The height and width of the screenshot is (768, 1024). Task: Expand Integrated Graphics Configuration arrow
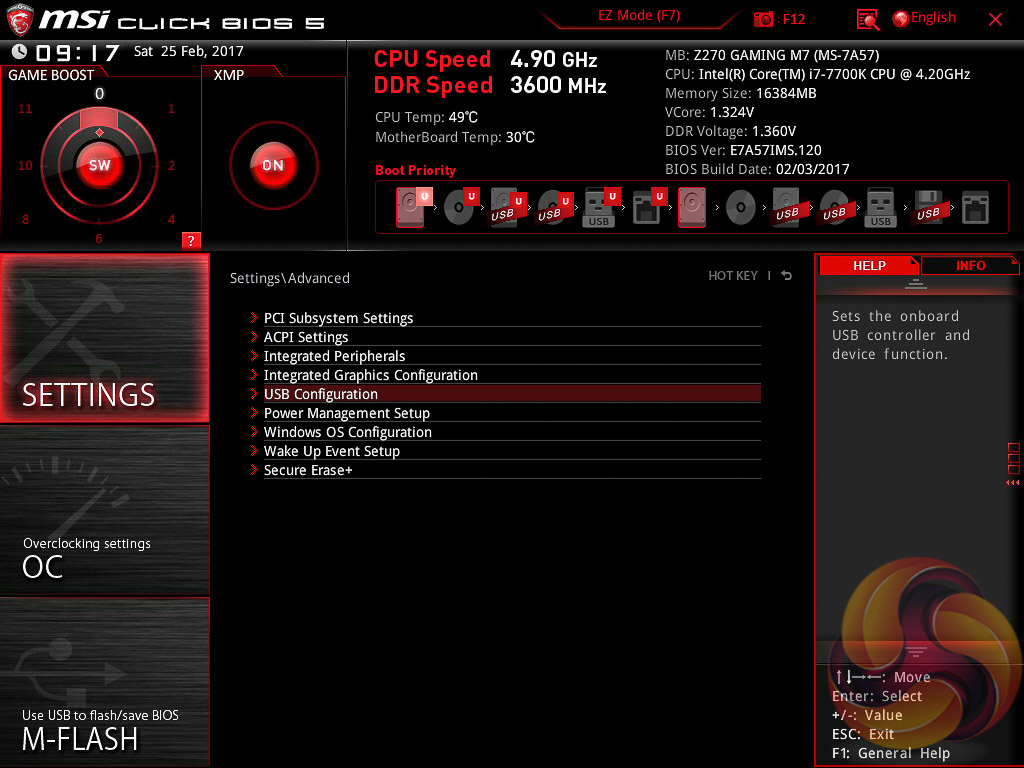pos(254,375)
